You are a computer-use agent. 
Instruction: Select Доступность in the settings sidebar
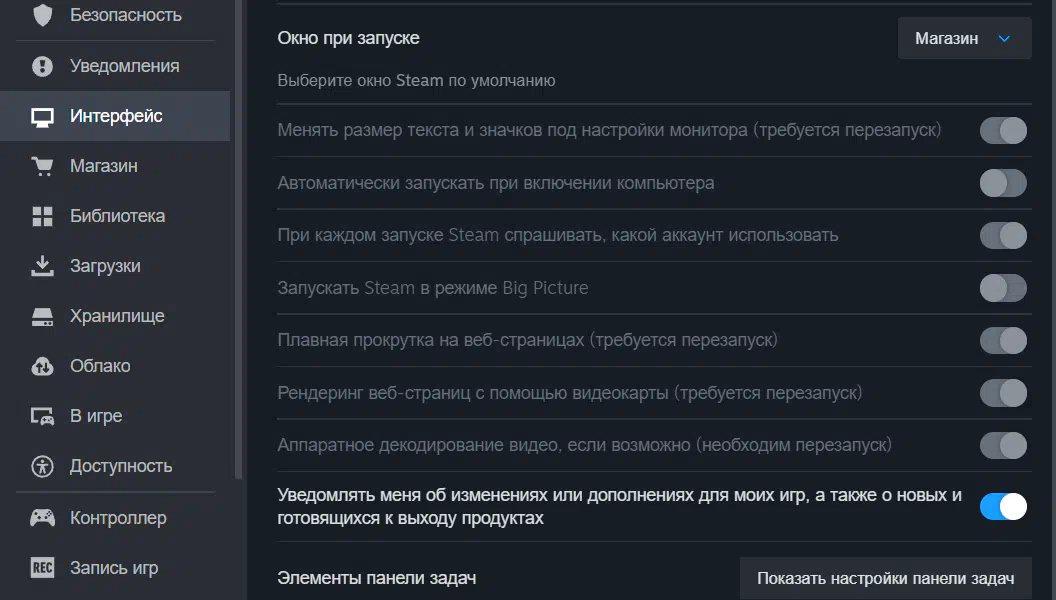(120, 466)
